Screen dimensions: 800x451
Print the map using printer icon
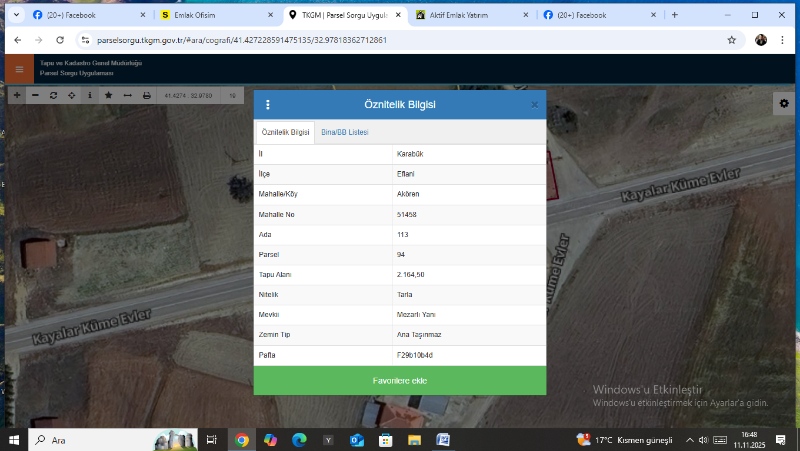[147, 95]
